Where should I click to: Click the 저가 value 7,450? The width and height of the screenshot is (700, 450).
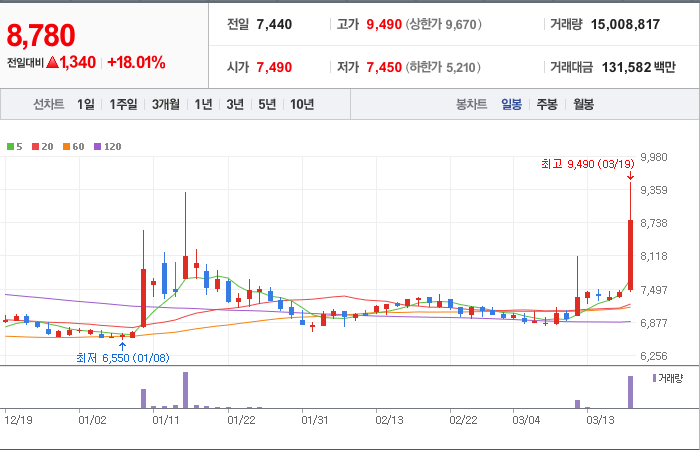pos(384,67)
